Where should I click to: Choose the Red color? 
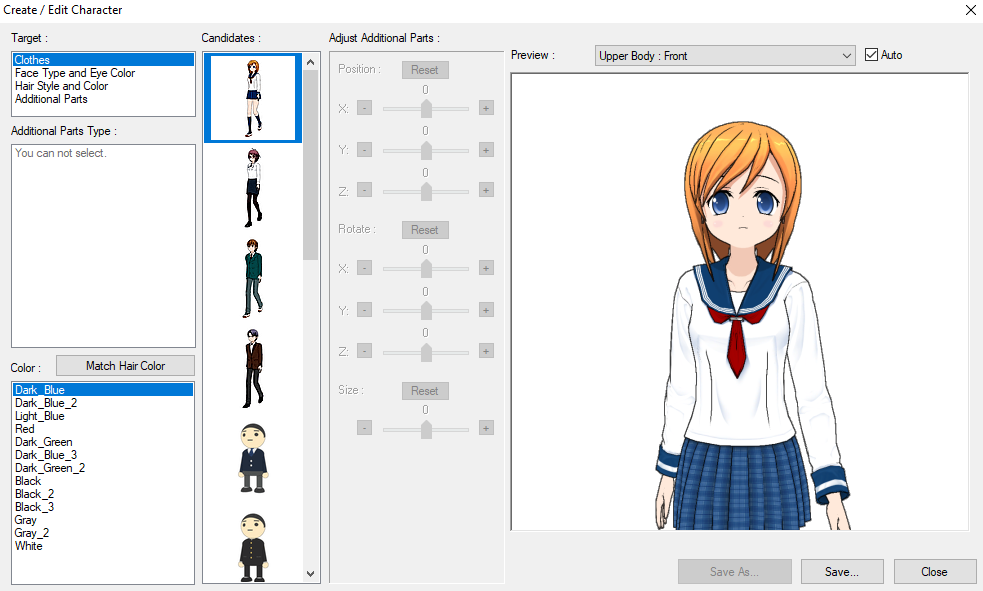(103, 429)
